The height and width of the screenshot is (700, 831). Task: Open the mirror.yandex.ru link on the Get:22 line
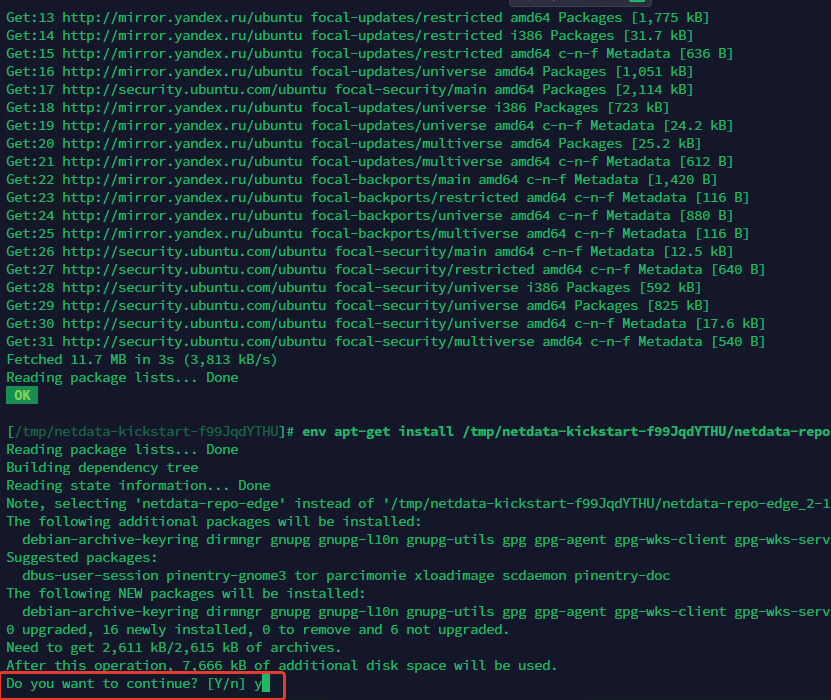[182, 180]
